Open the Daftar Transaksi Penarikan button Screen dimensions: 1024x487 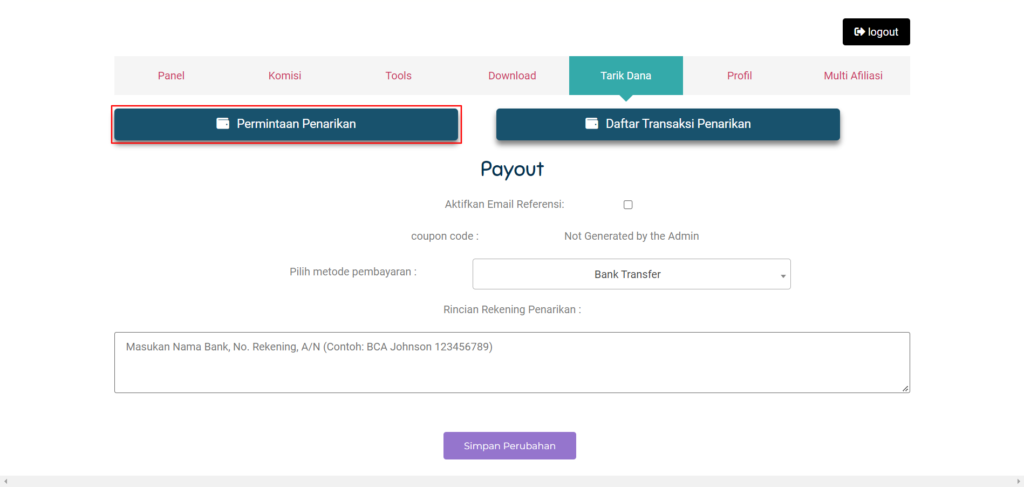pyautogui.click(x=667, y=124)
